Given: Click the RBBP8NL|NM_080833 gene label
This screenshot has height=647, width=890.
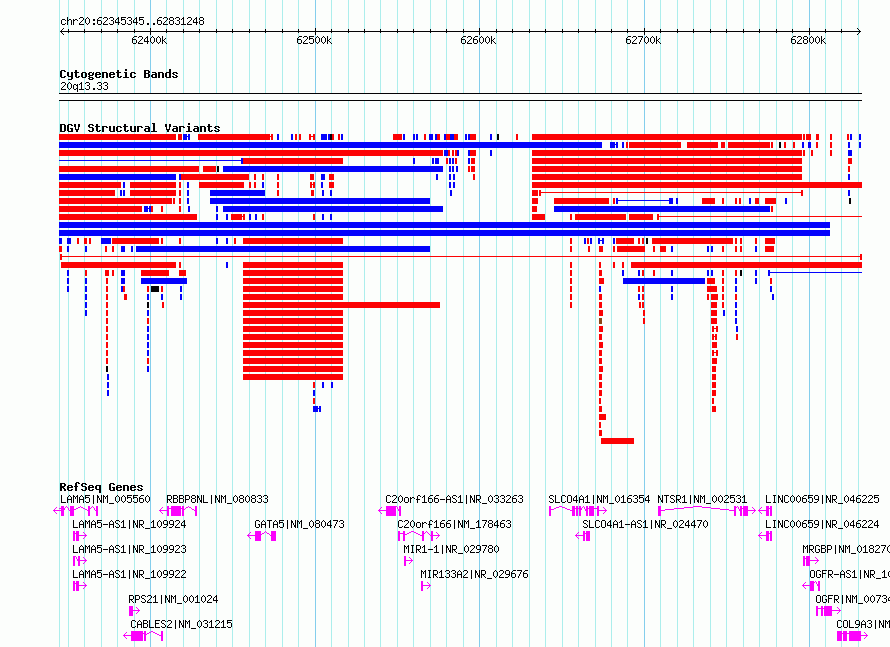Looking at the screenshot, I should point(217,499).
